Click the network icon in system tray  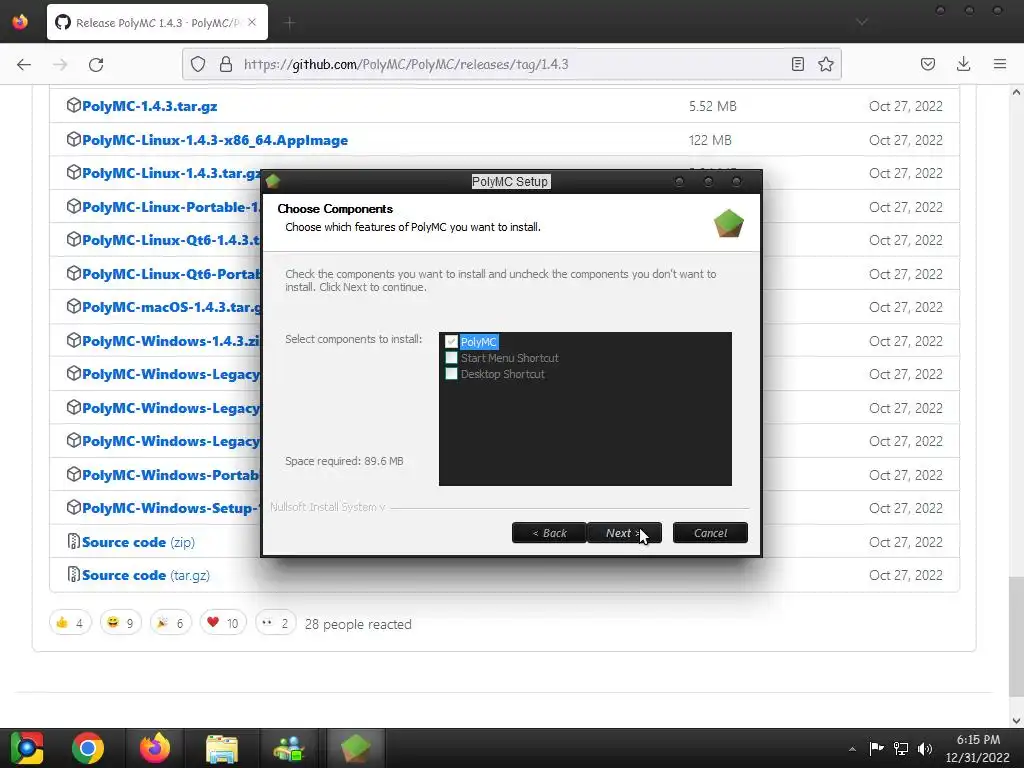[x=901, y=749]
